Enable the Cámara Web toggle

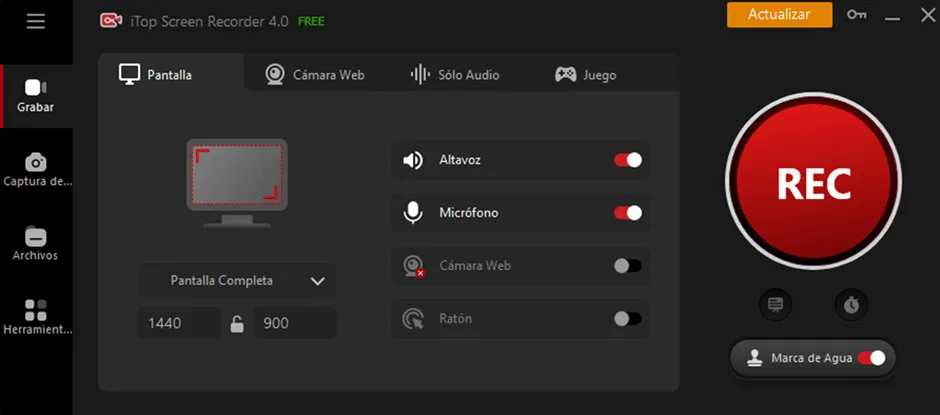628,266
